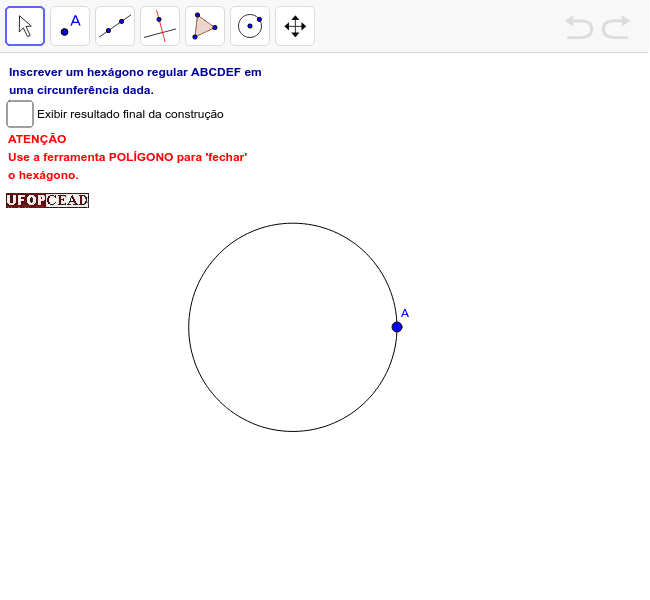Click the circle's circumference line
Viewport: 650px width, 600px height.
(189, 327)
